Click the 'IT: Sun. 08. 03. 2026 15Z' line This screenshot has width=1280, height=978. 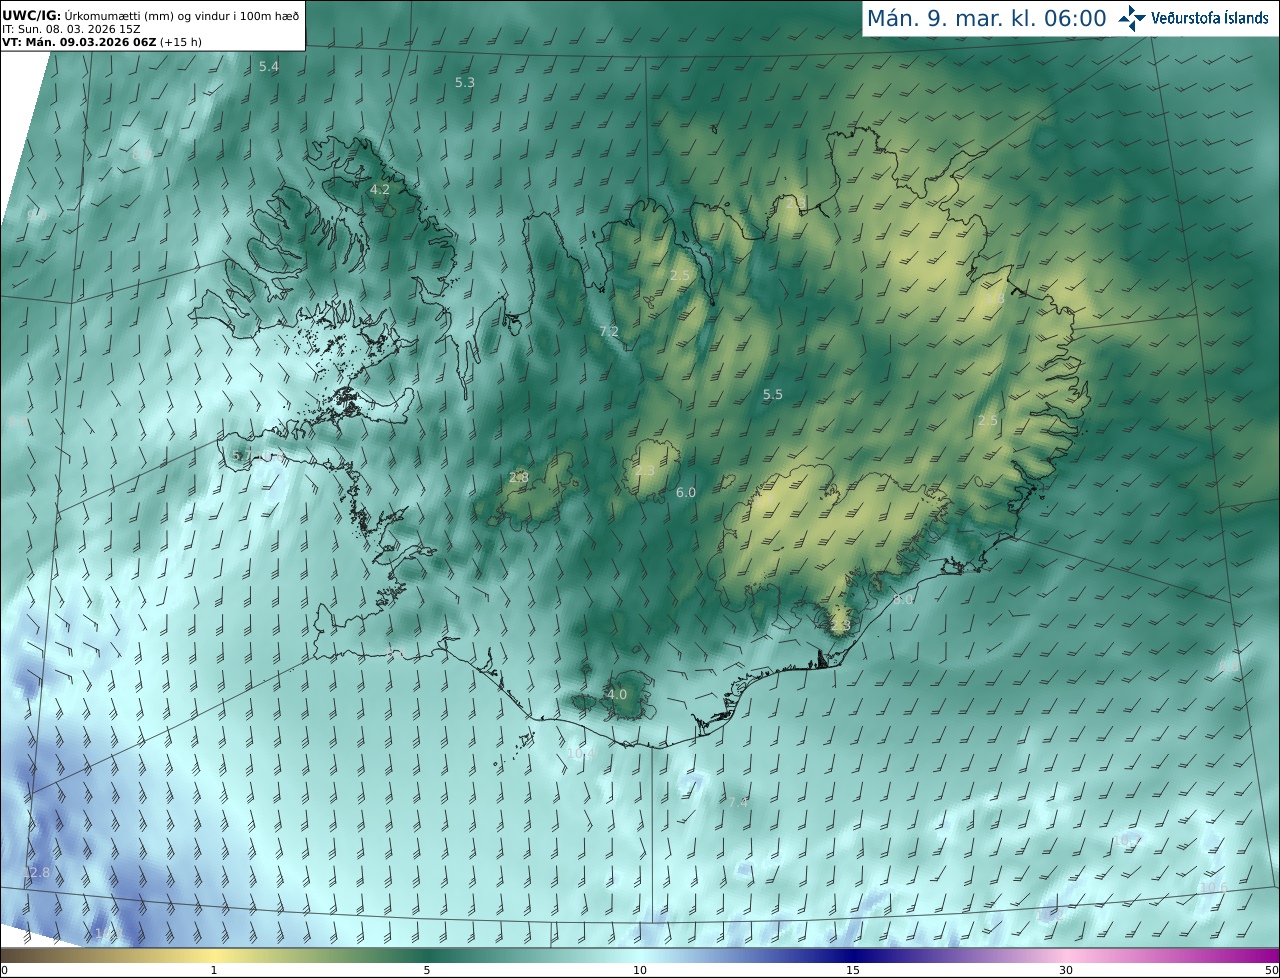pos(71,30)
